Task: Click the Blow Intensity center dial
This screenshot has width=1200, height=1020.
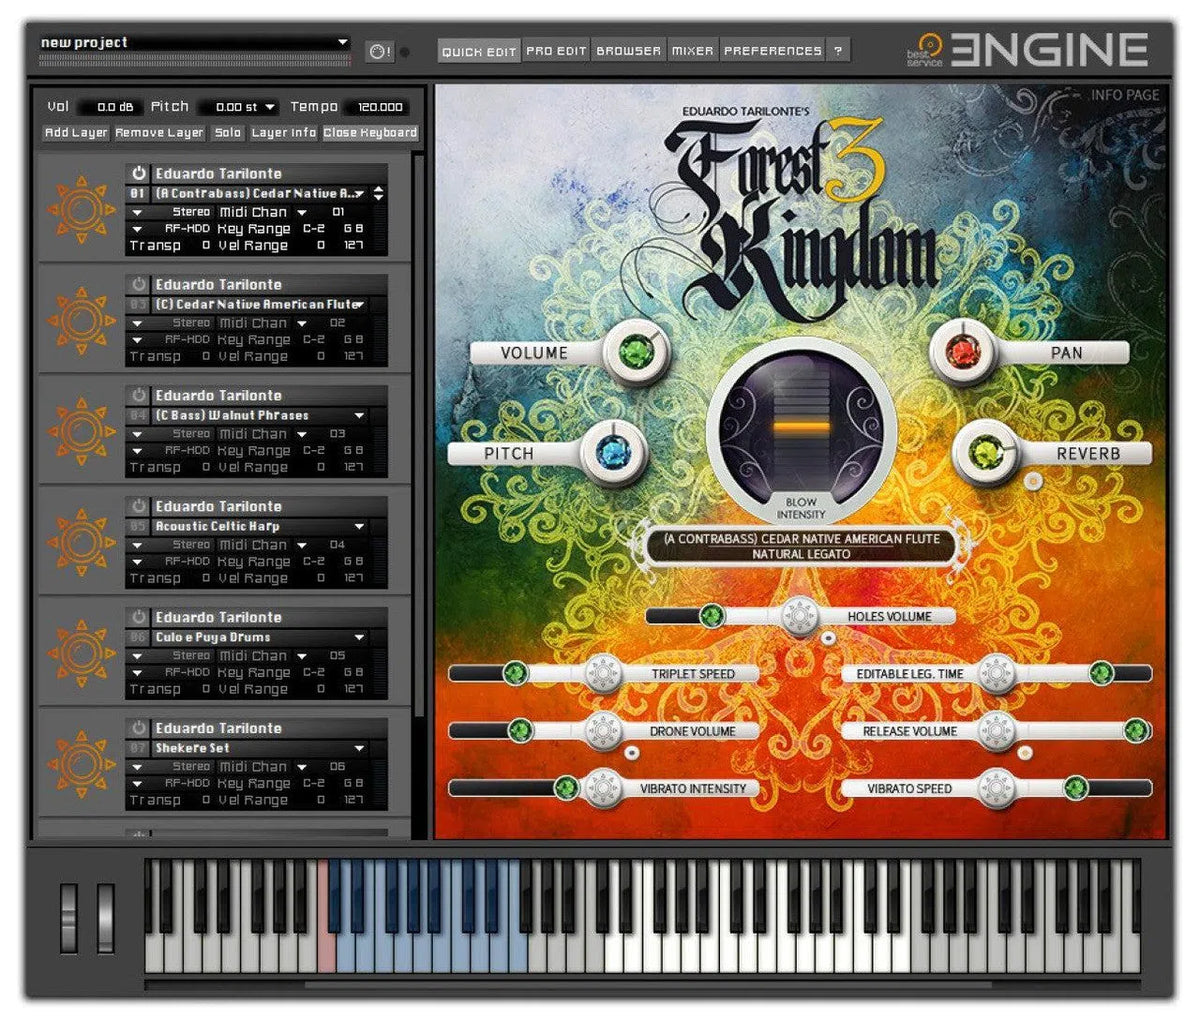Action: [x=800, y=427]
